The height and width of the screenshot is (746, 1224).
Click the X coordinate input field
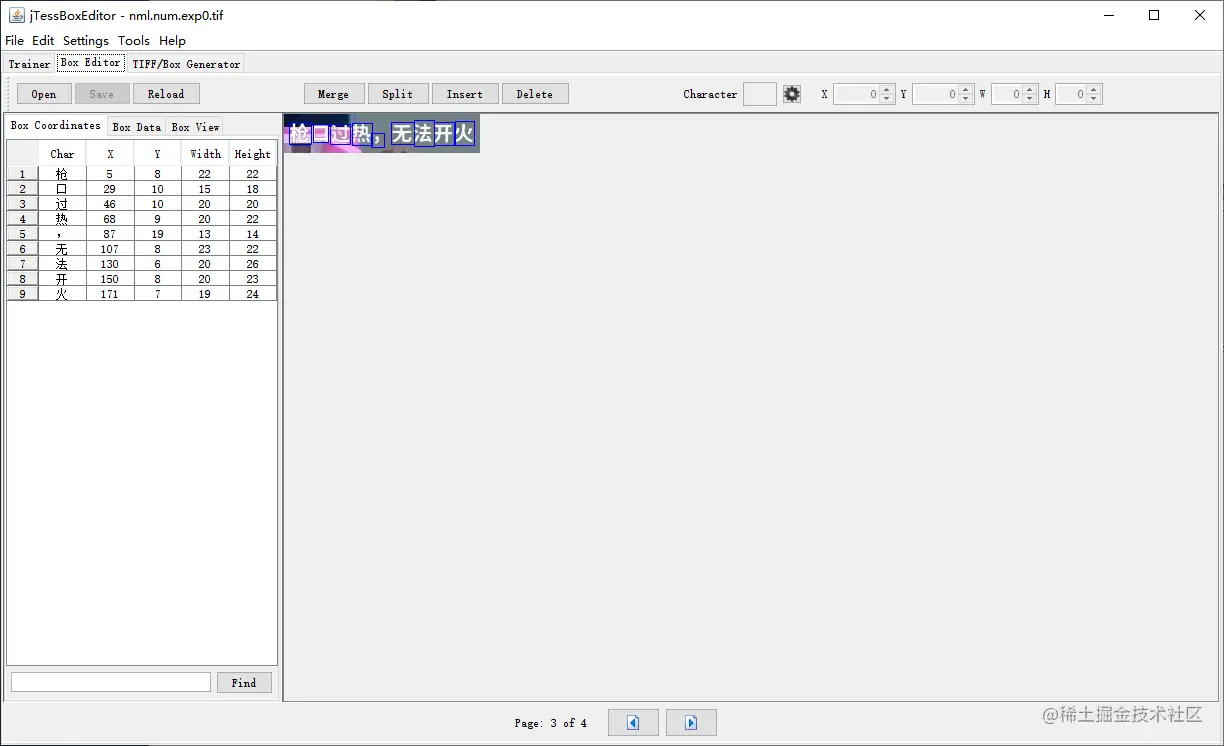click(x=857, y=94)
